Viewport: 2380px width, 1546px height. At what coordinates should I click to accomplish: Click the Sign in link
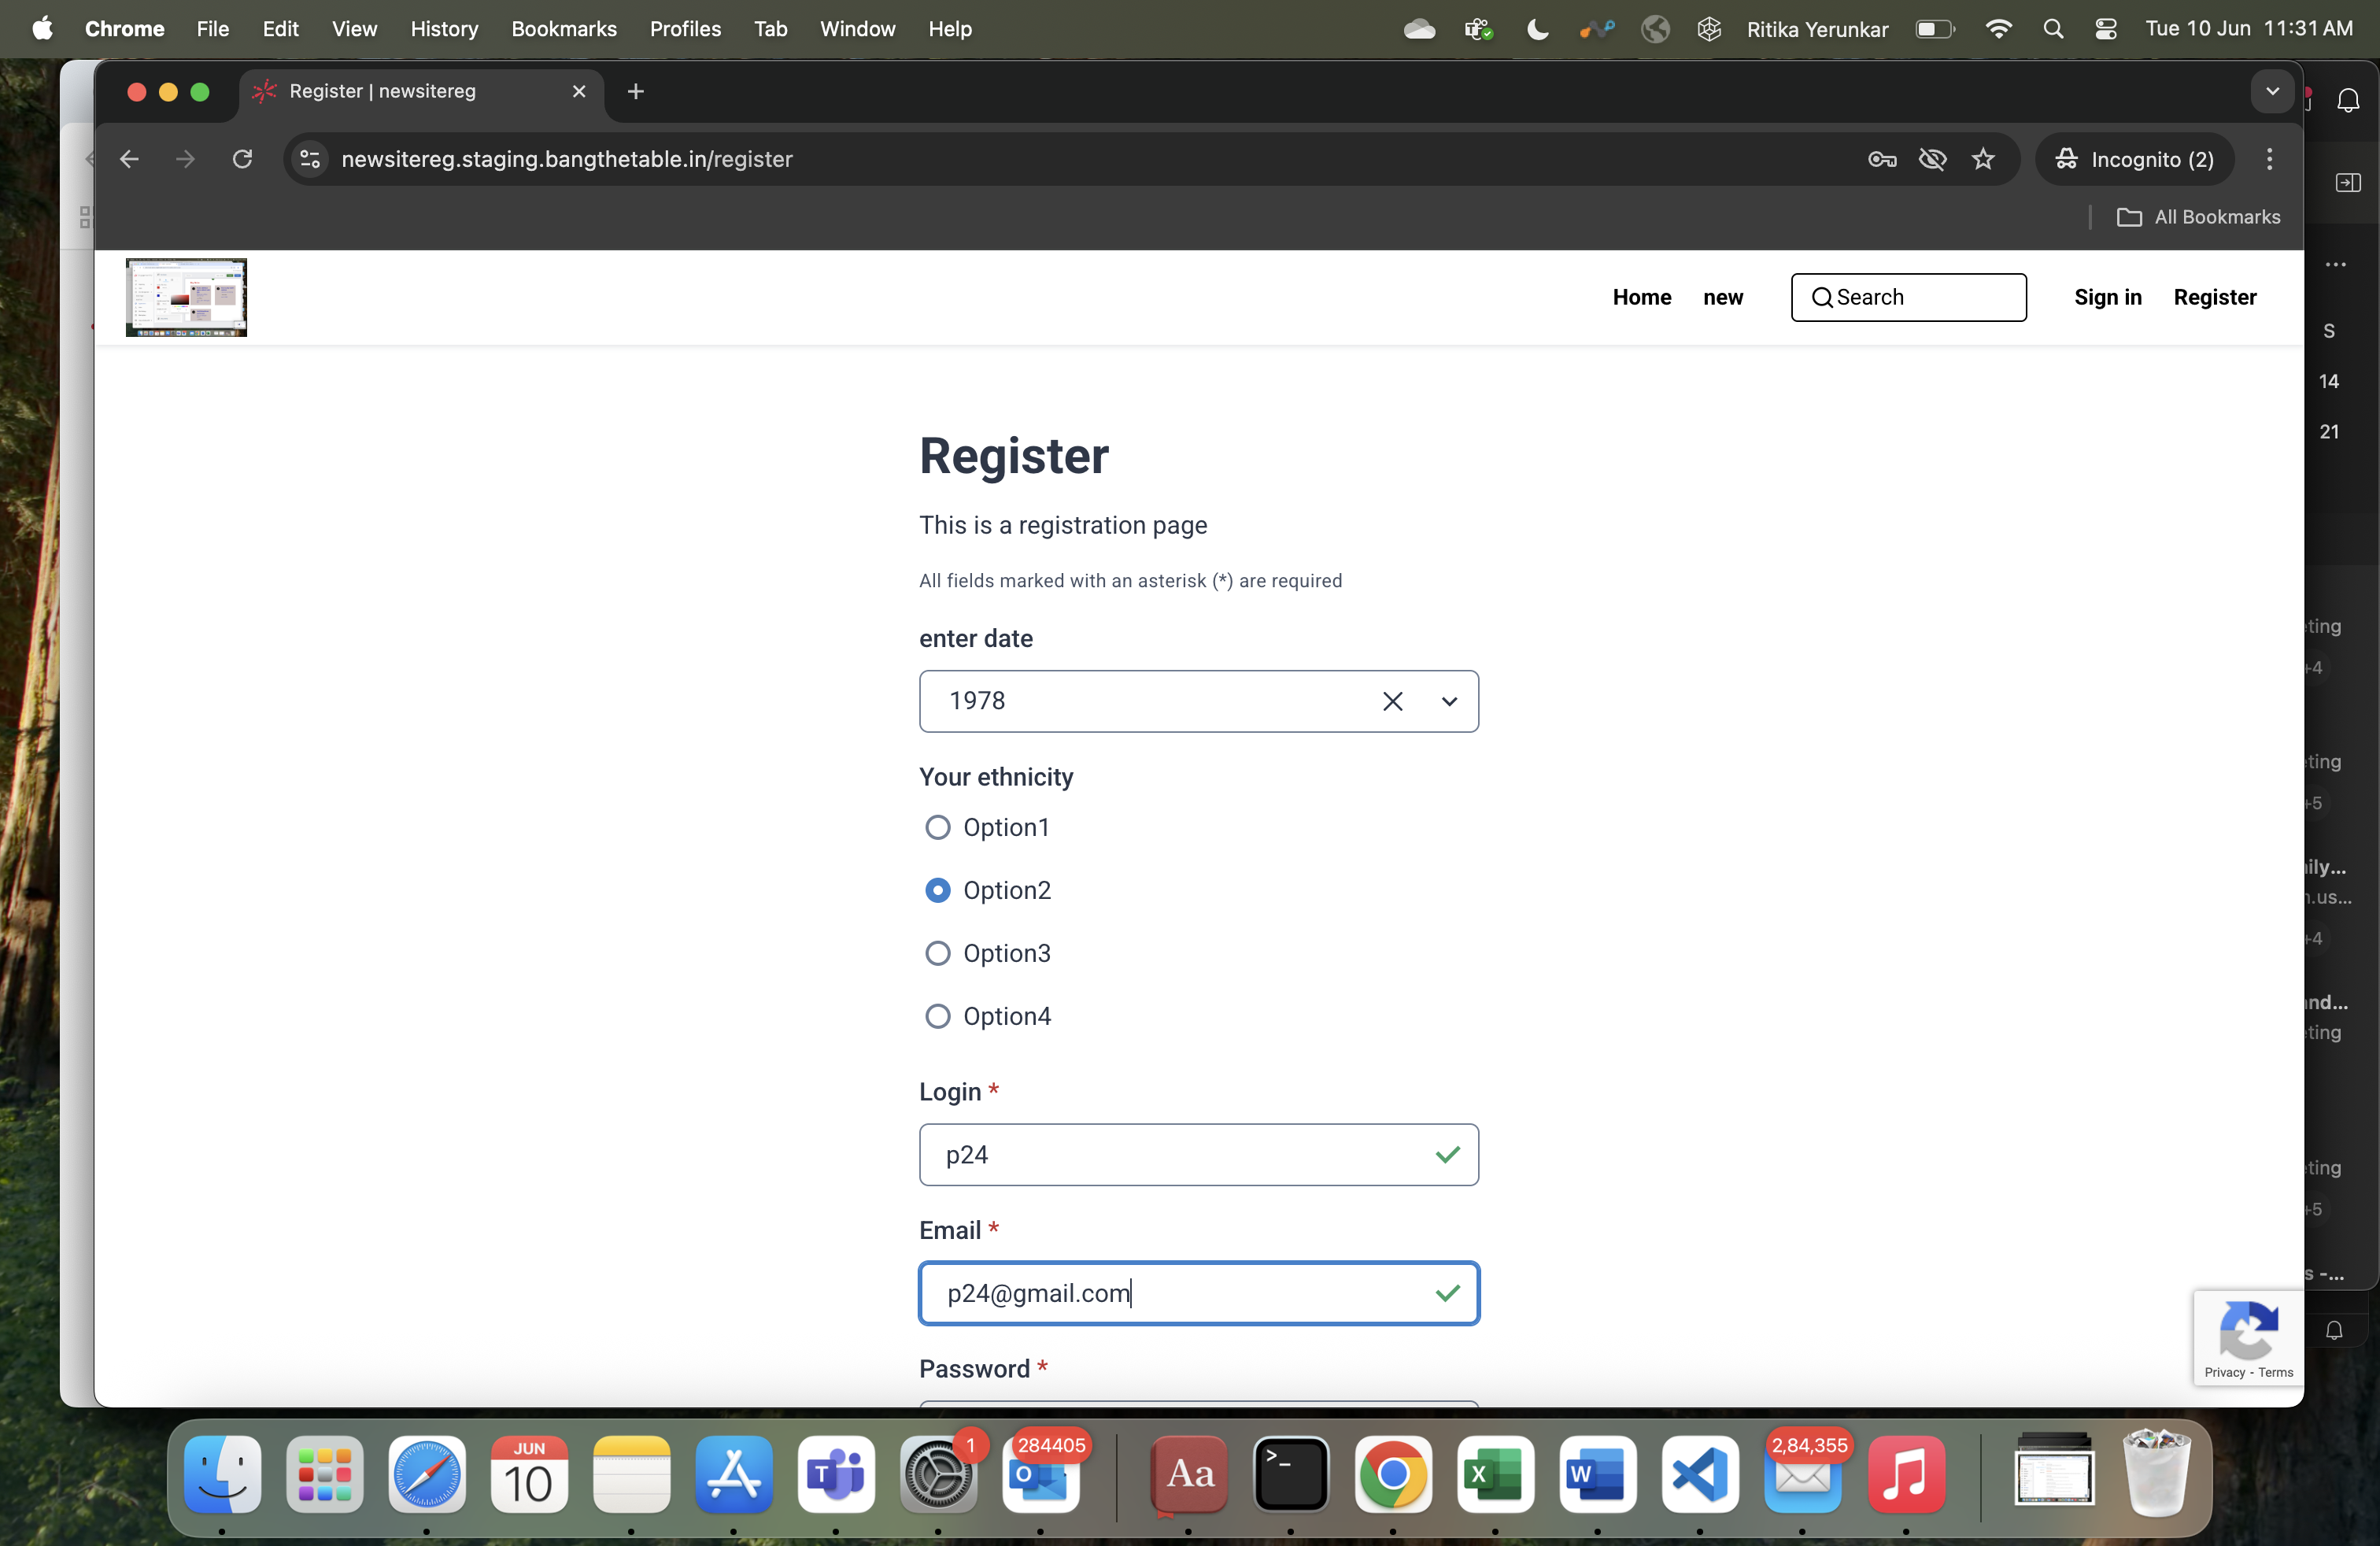[x=2107, y=297]
